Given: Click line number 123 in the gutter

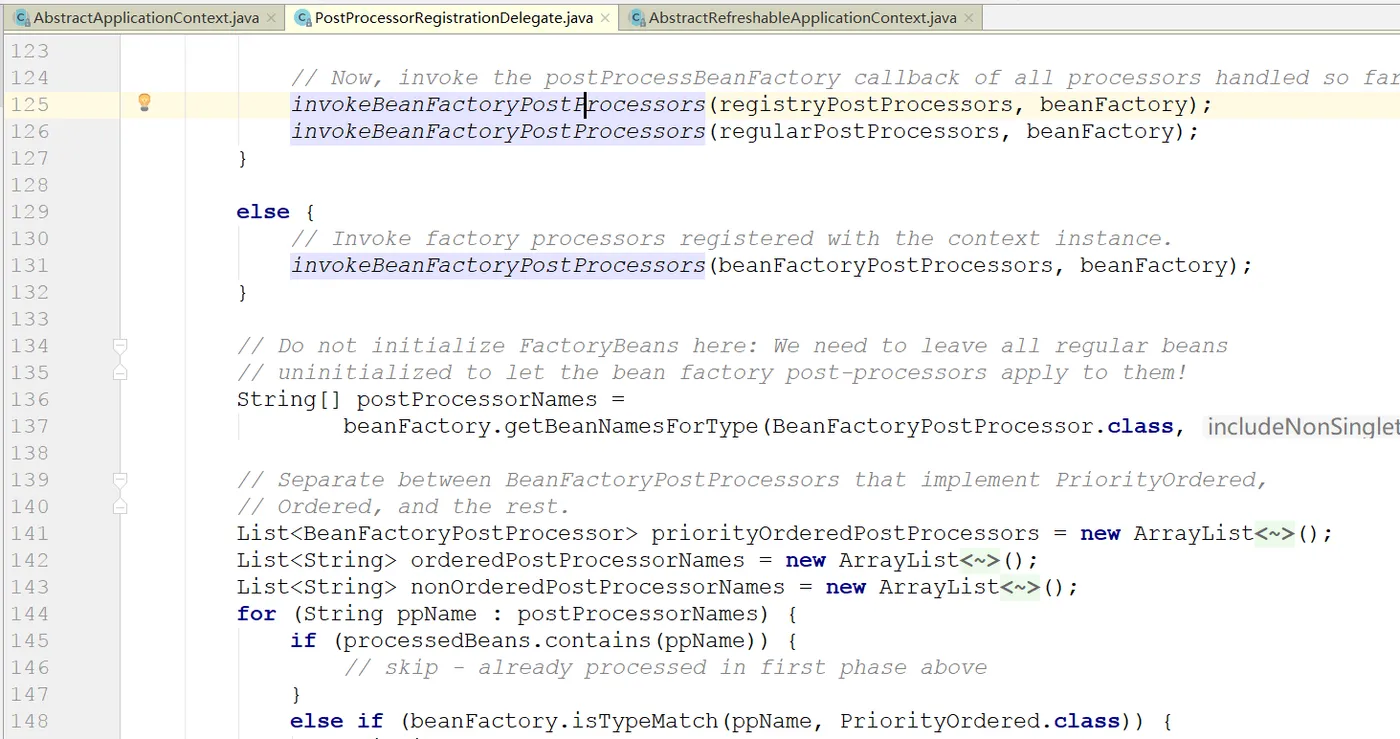Looking at the screenshot, I should coord(29,51).
